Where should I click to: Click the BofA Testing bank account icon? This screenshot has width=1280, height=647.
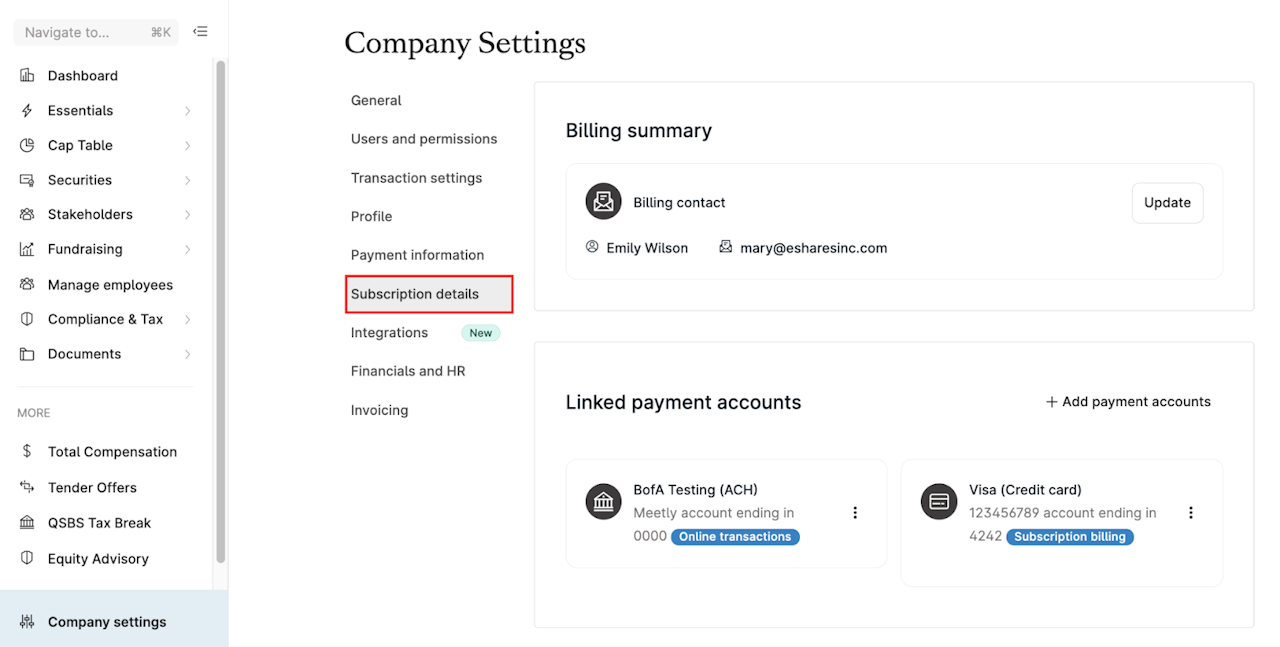(x=603, y=502)
